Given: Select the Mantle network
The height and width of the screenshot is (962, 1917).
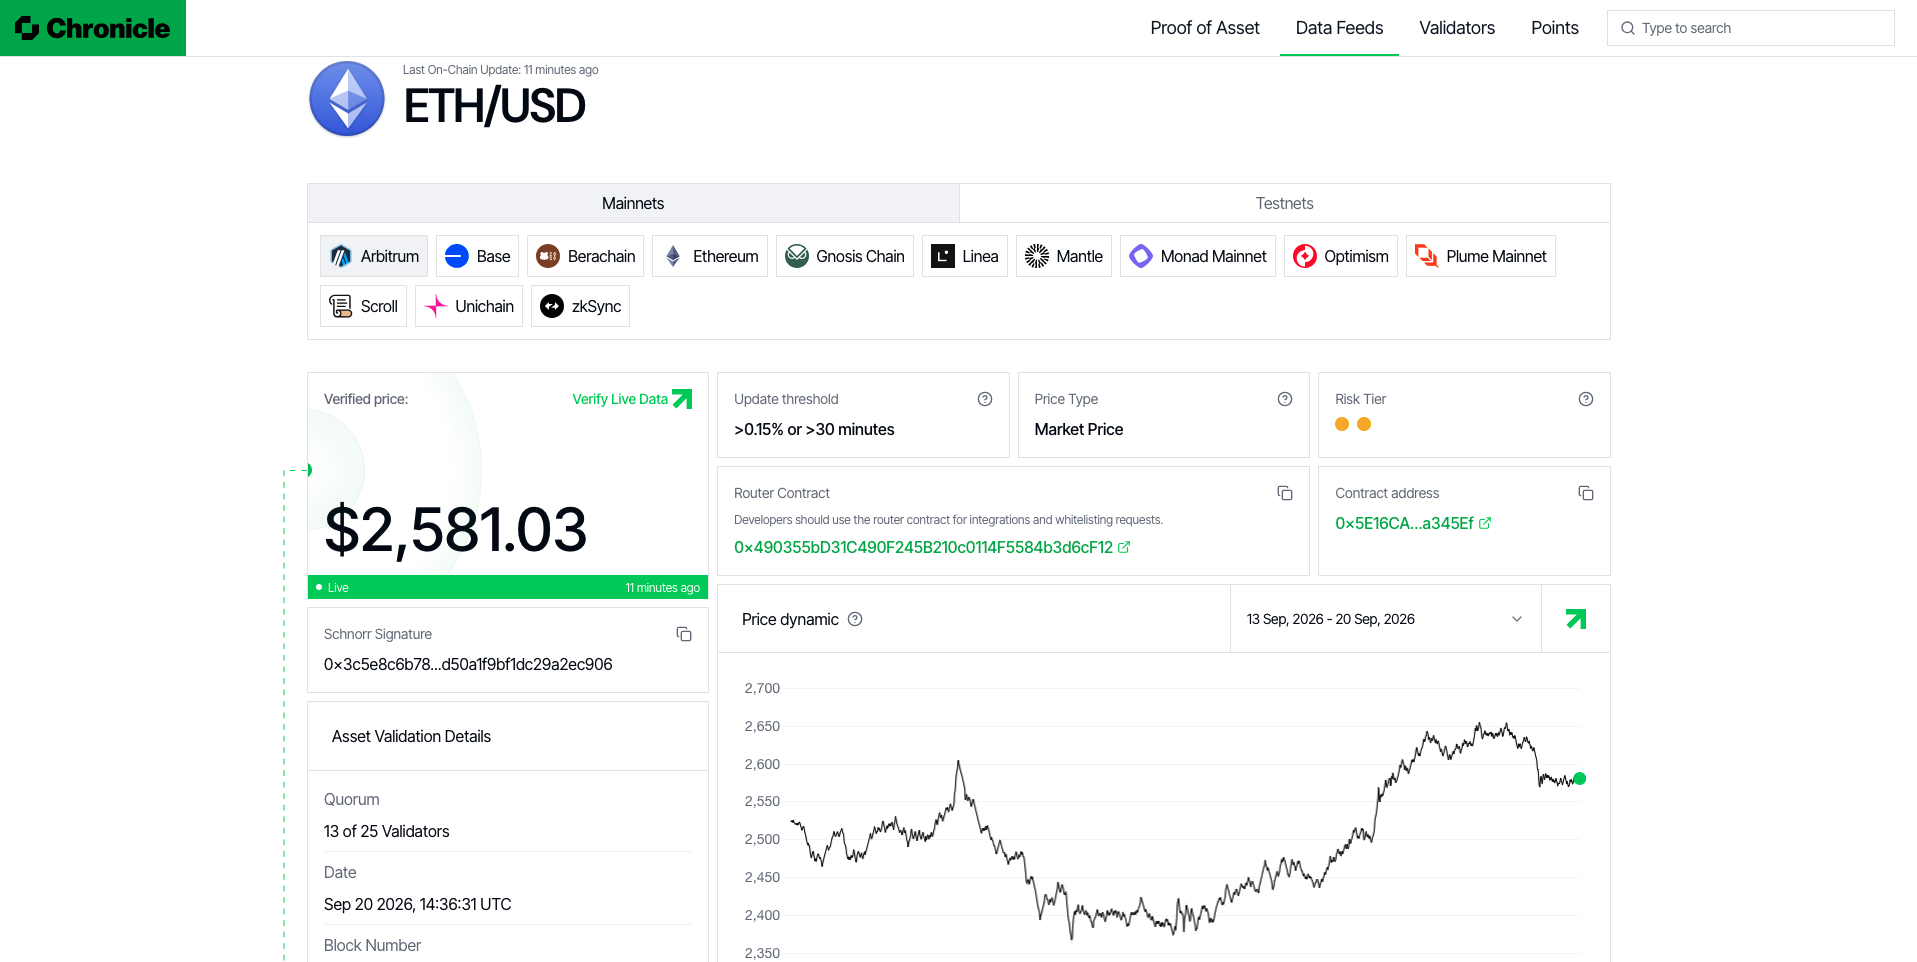Looking at the screenshot, I should click(x=1064, y=256).
